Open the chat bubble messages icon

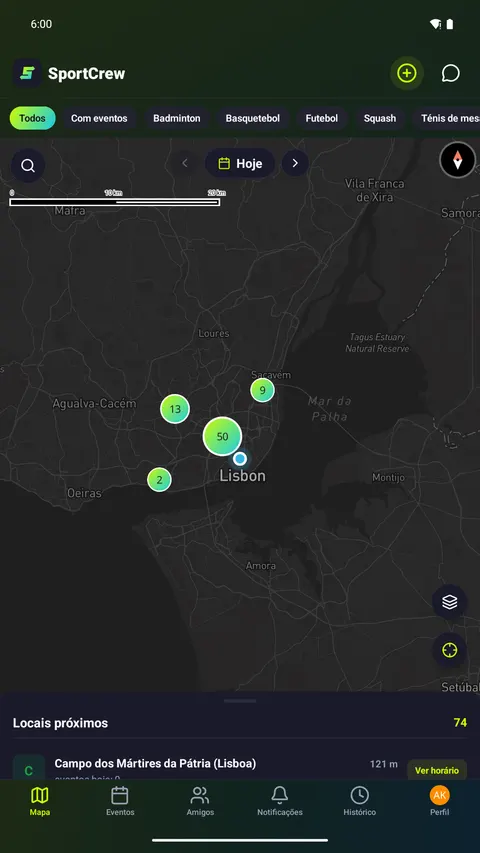tap(451, 73)
